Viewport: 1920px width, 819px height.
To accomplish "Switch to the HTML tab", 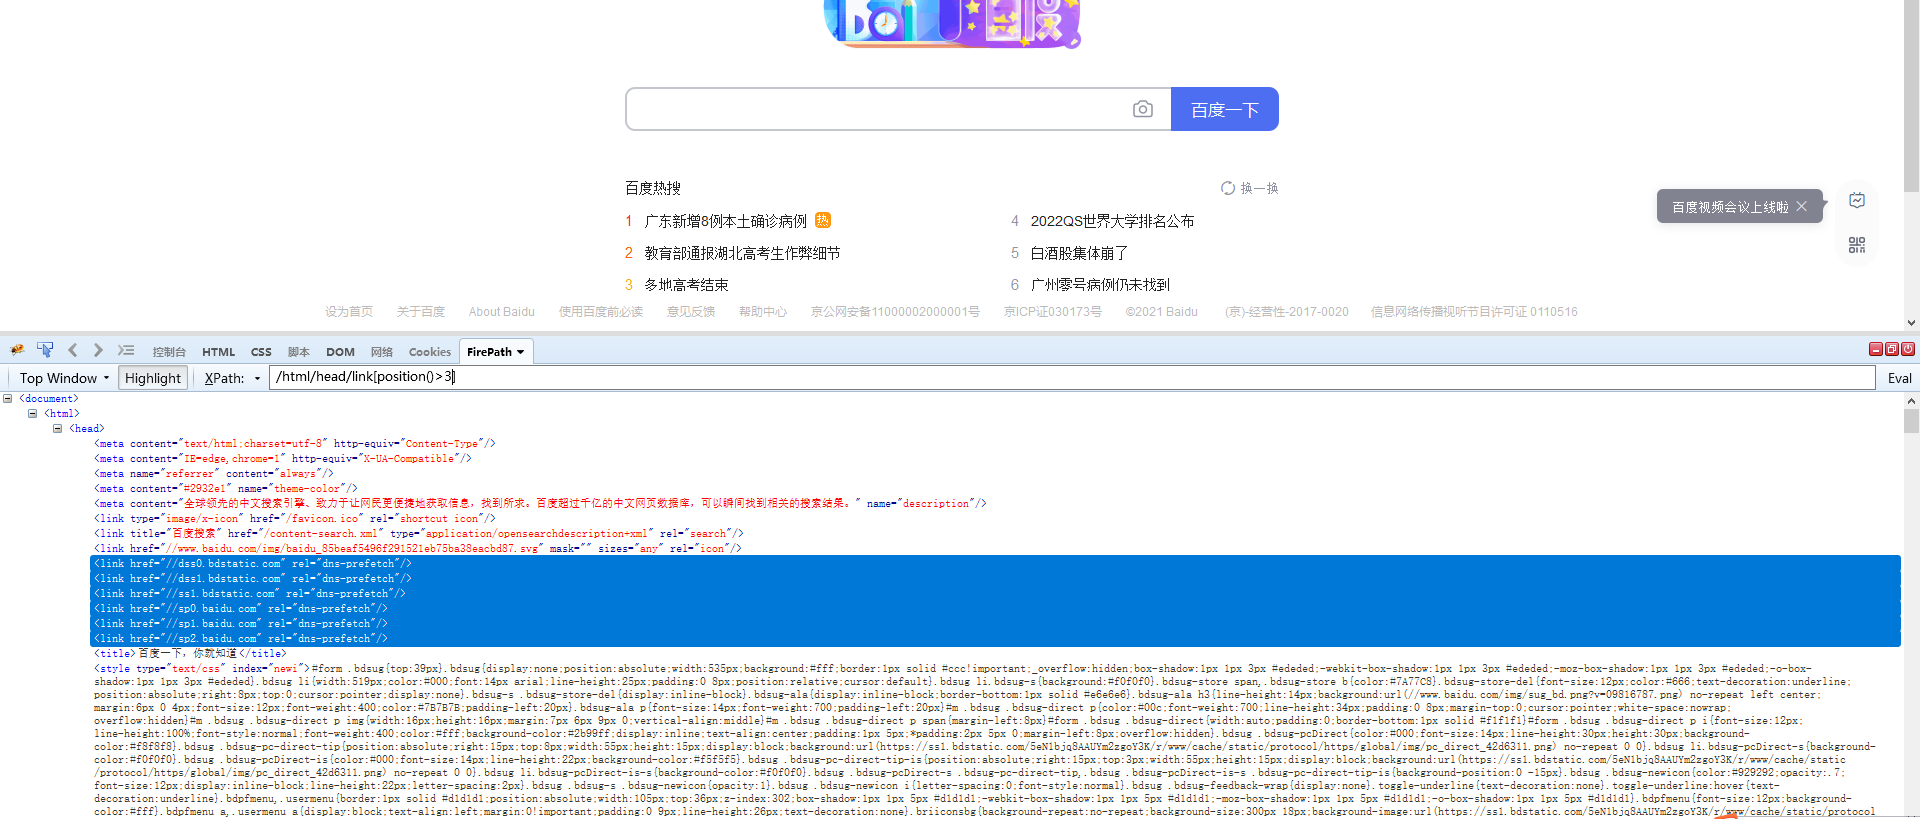I will pyautogui.click(x=218, y=352).
